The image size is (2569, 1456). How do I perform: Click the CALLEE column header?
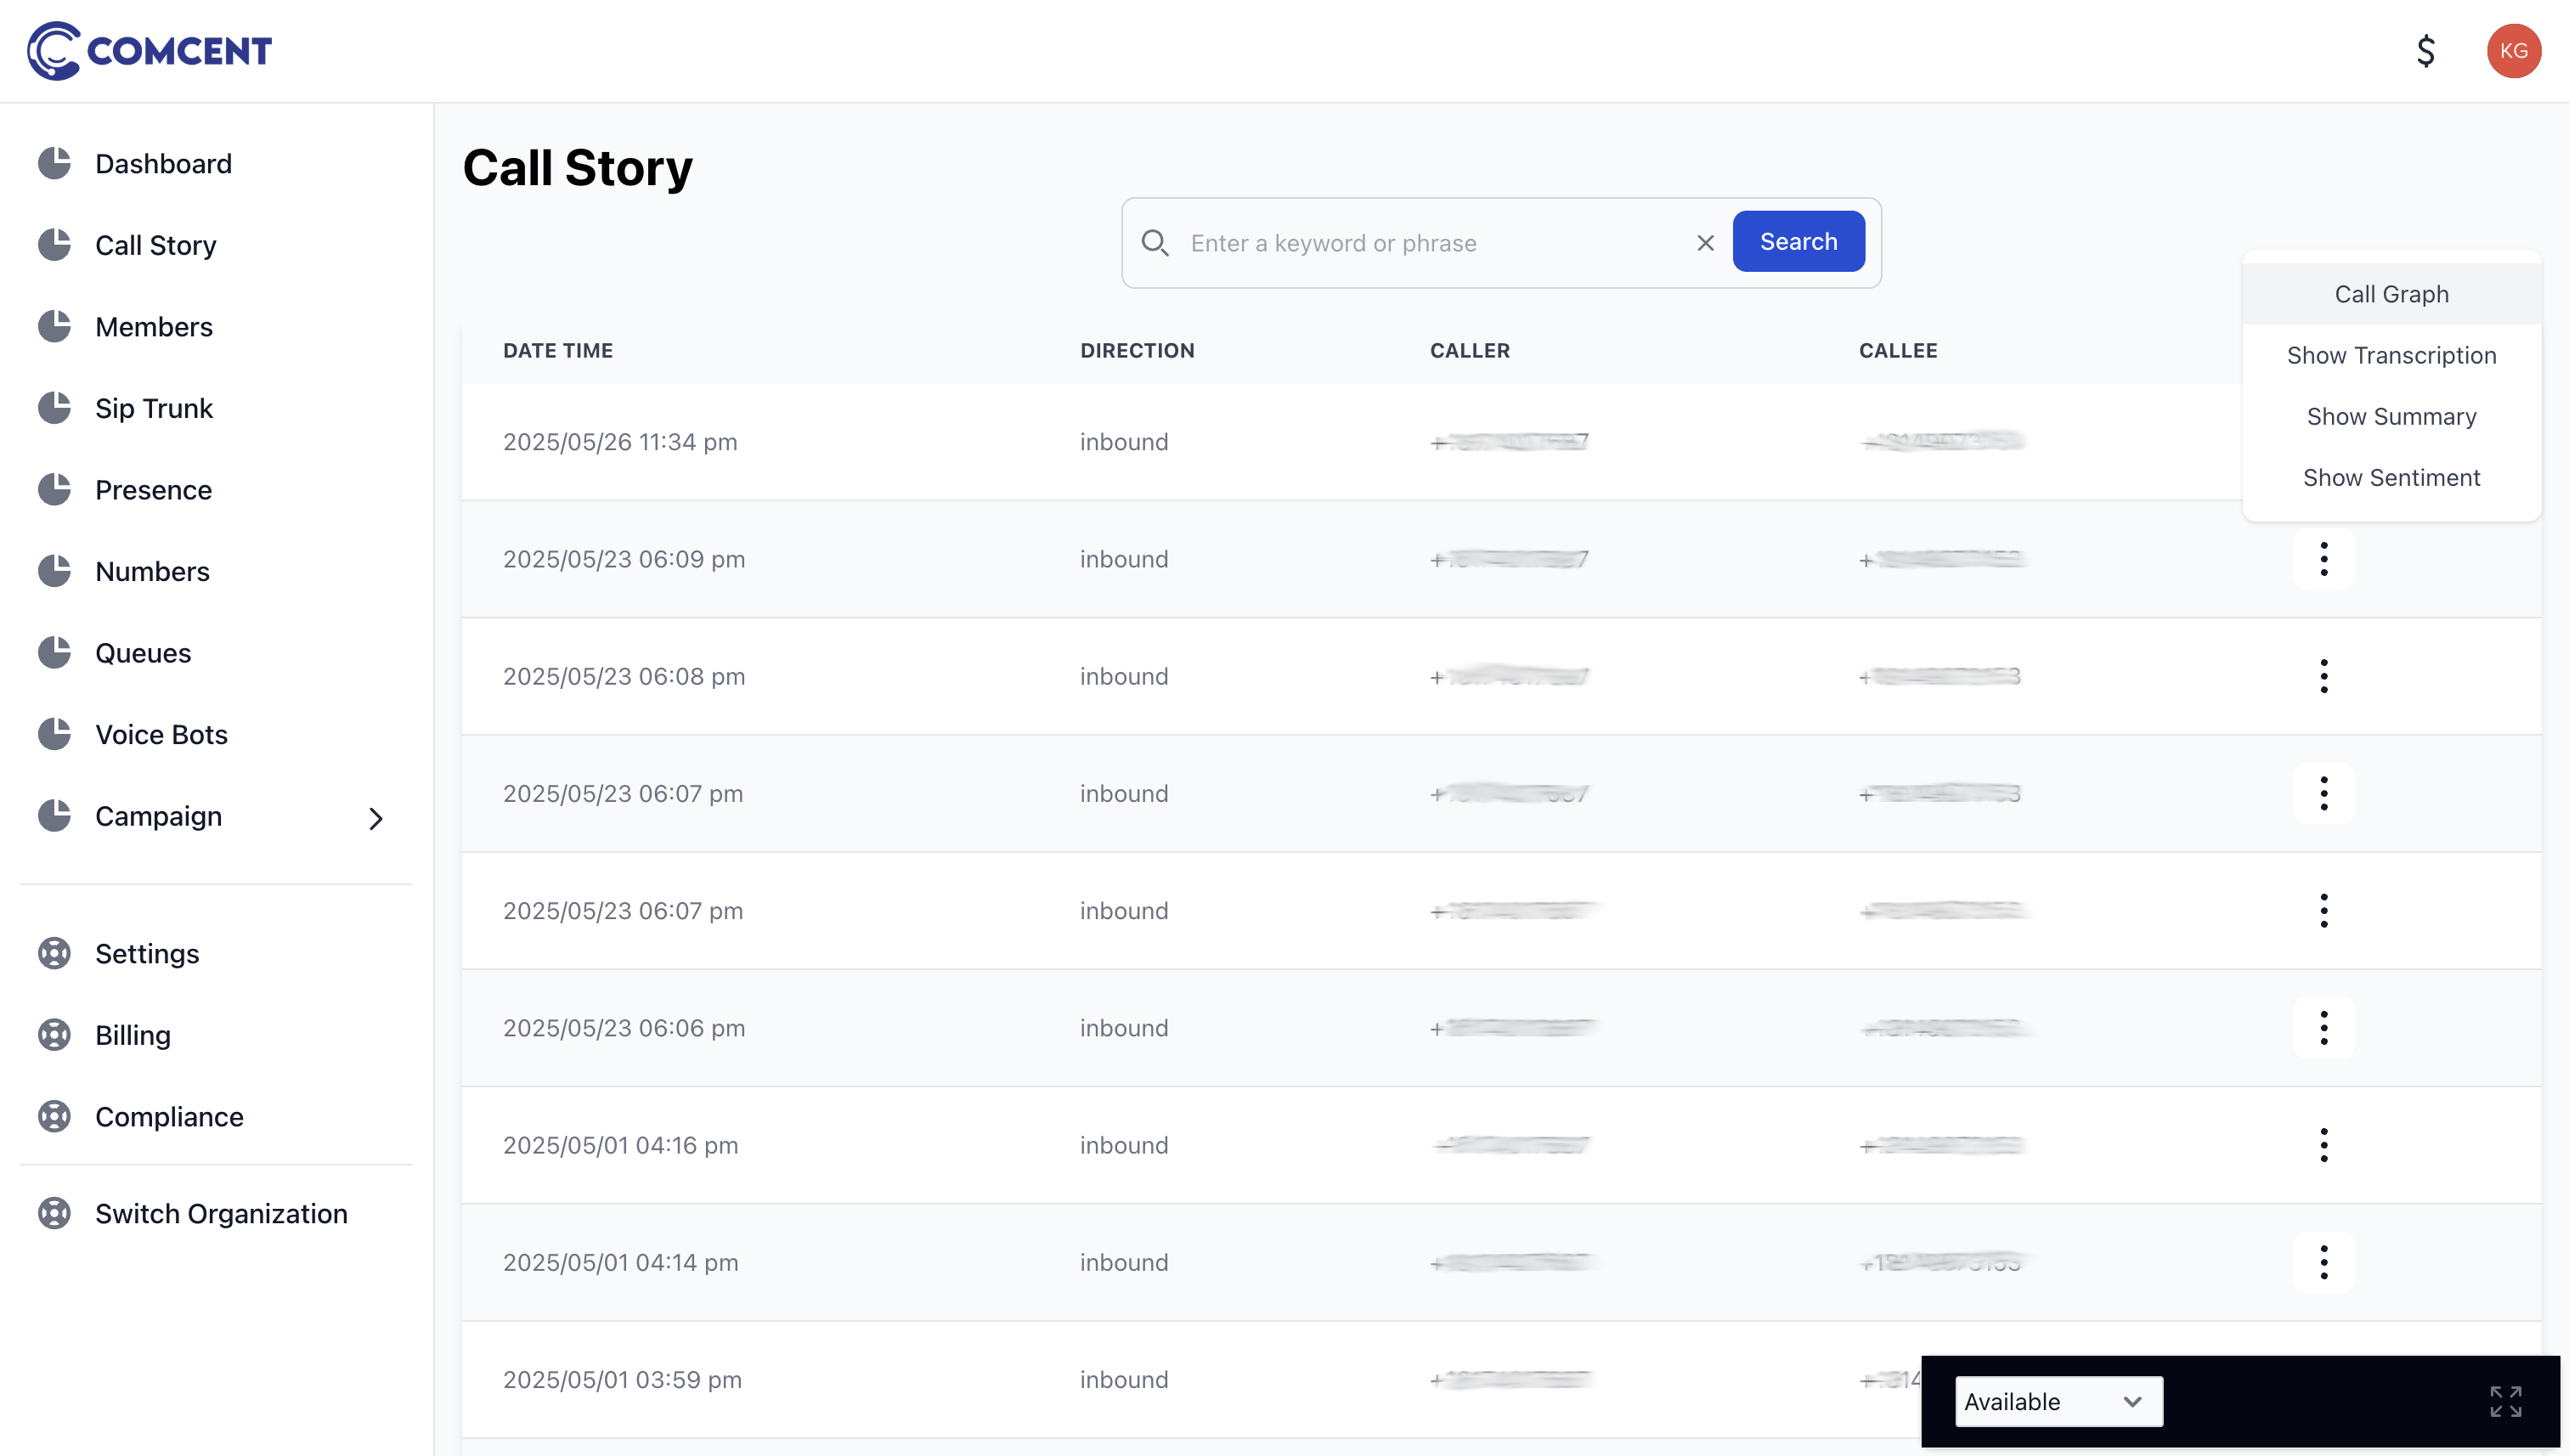click(1897, 350)
